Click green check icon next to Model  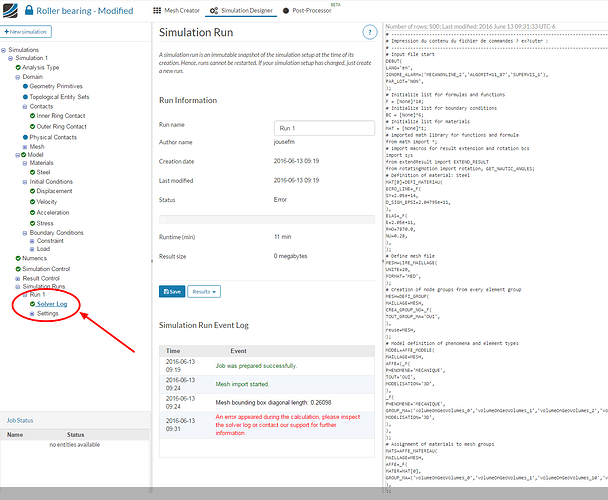pos(24,155)
